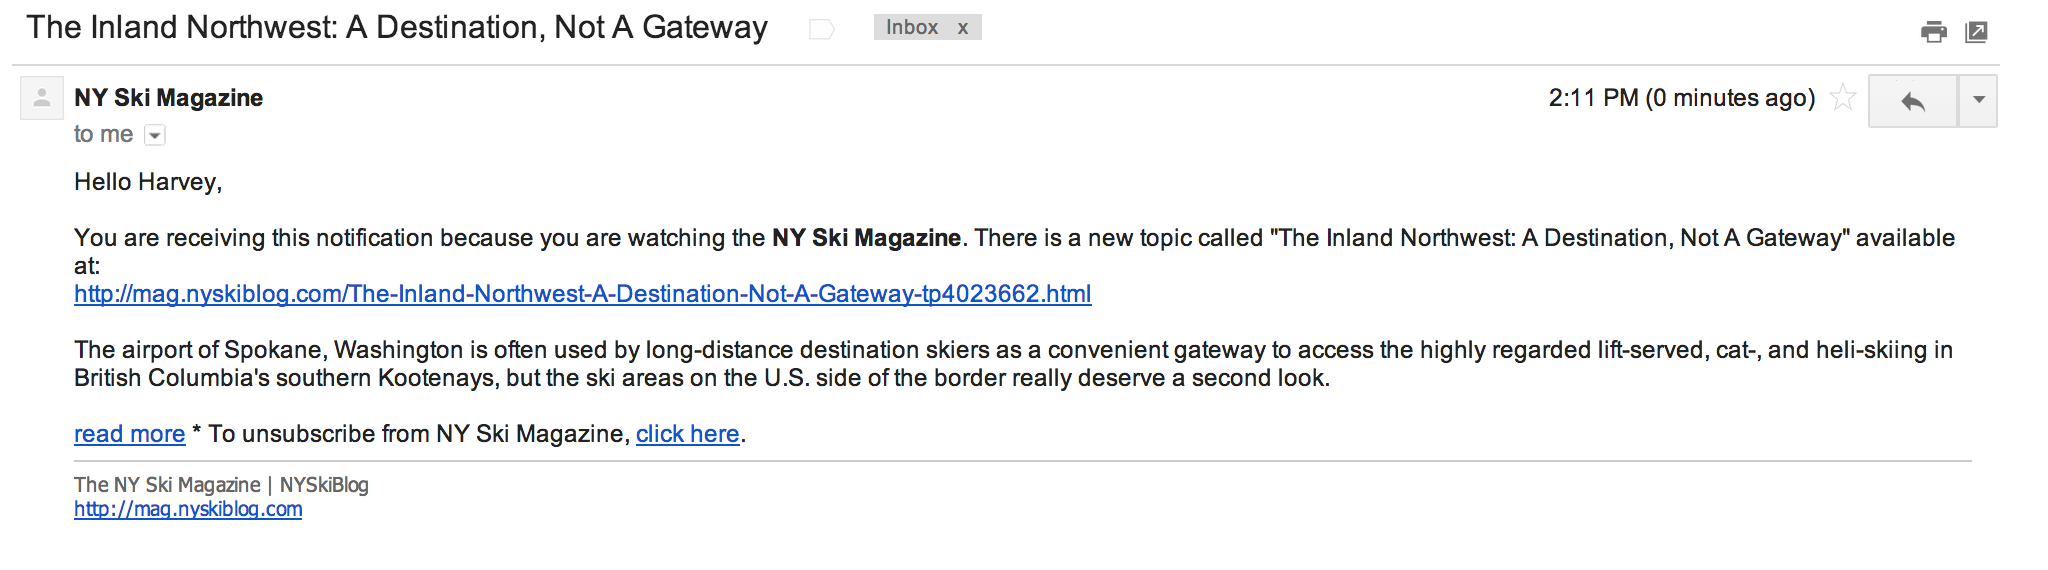The height and width of the screenshot is (570, 2048).
Task: Star this message
Action: point(1843,98)
